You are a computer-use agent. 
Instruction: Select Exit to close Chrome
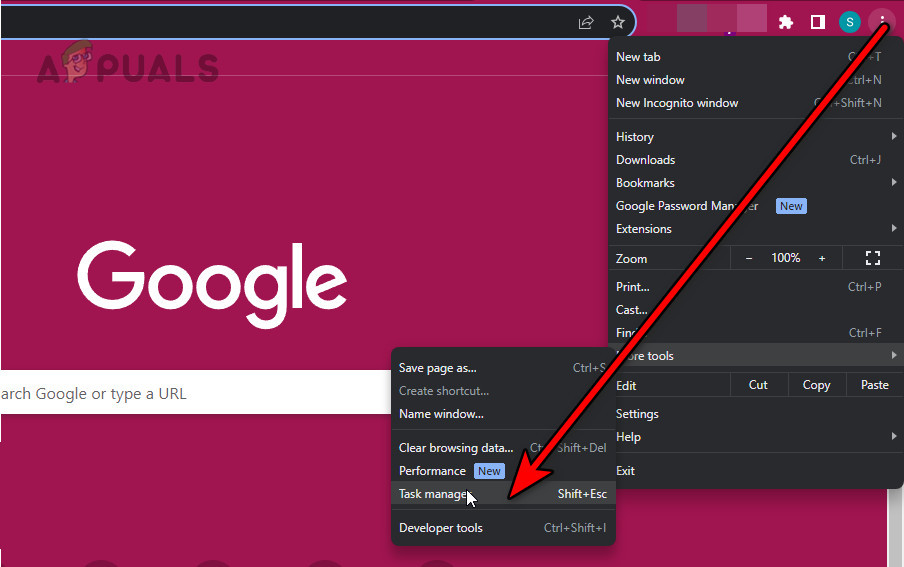pos(756,471)
